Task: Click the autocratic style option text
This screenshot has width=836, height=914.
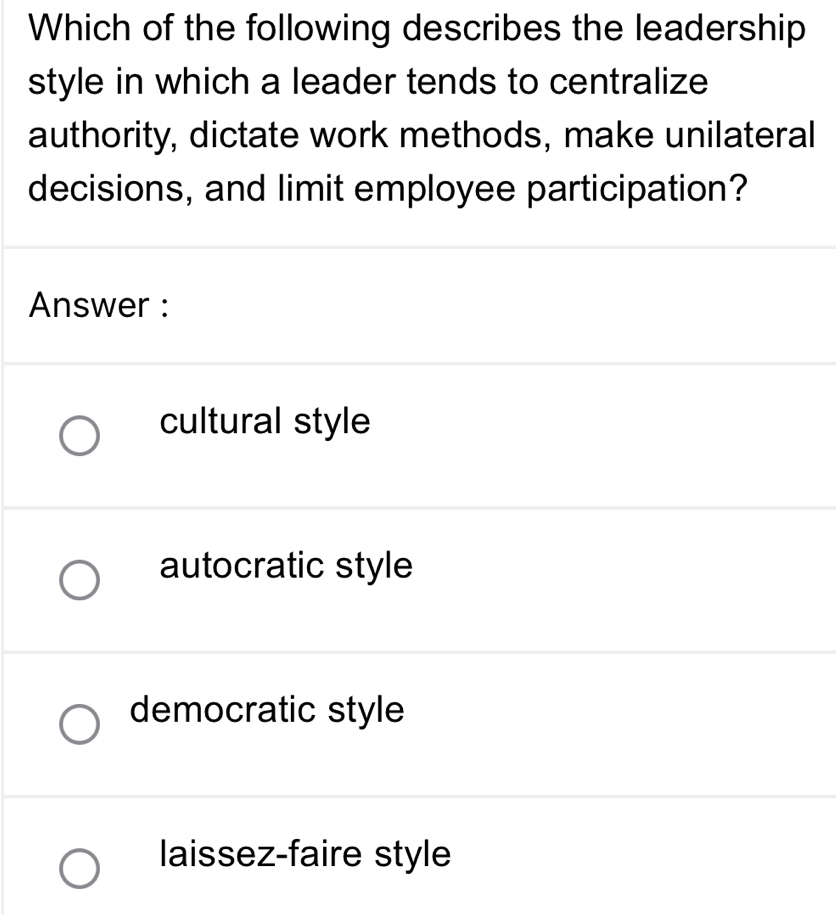Action: coord(285,566)
